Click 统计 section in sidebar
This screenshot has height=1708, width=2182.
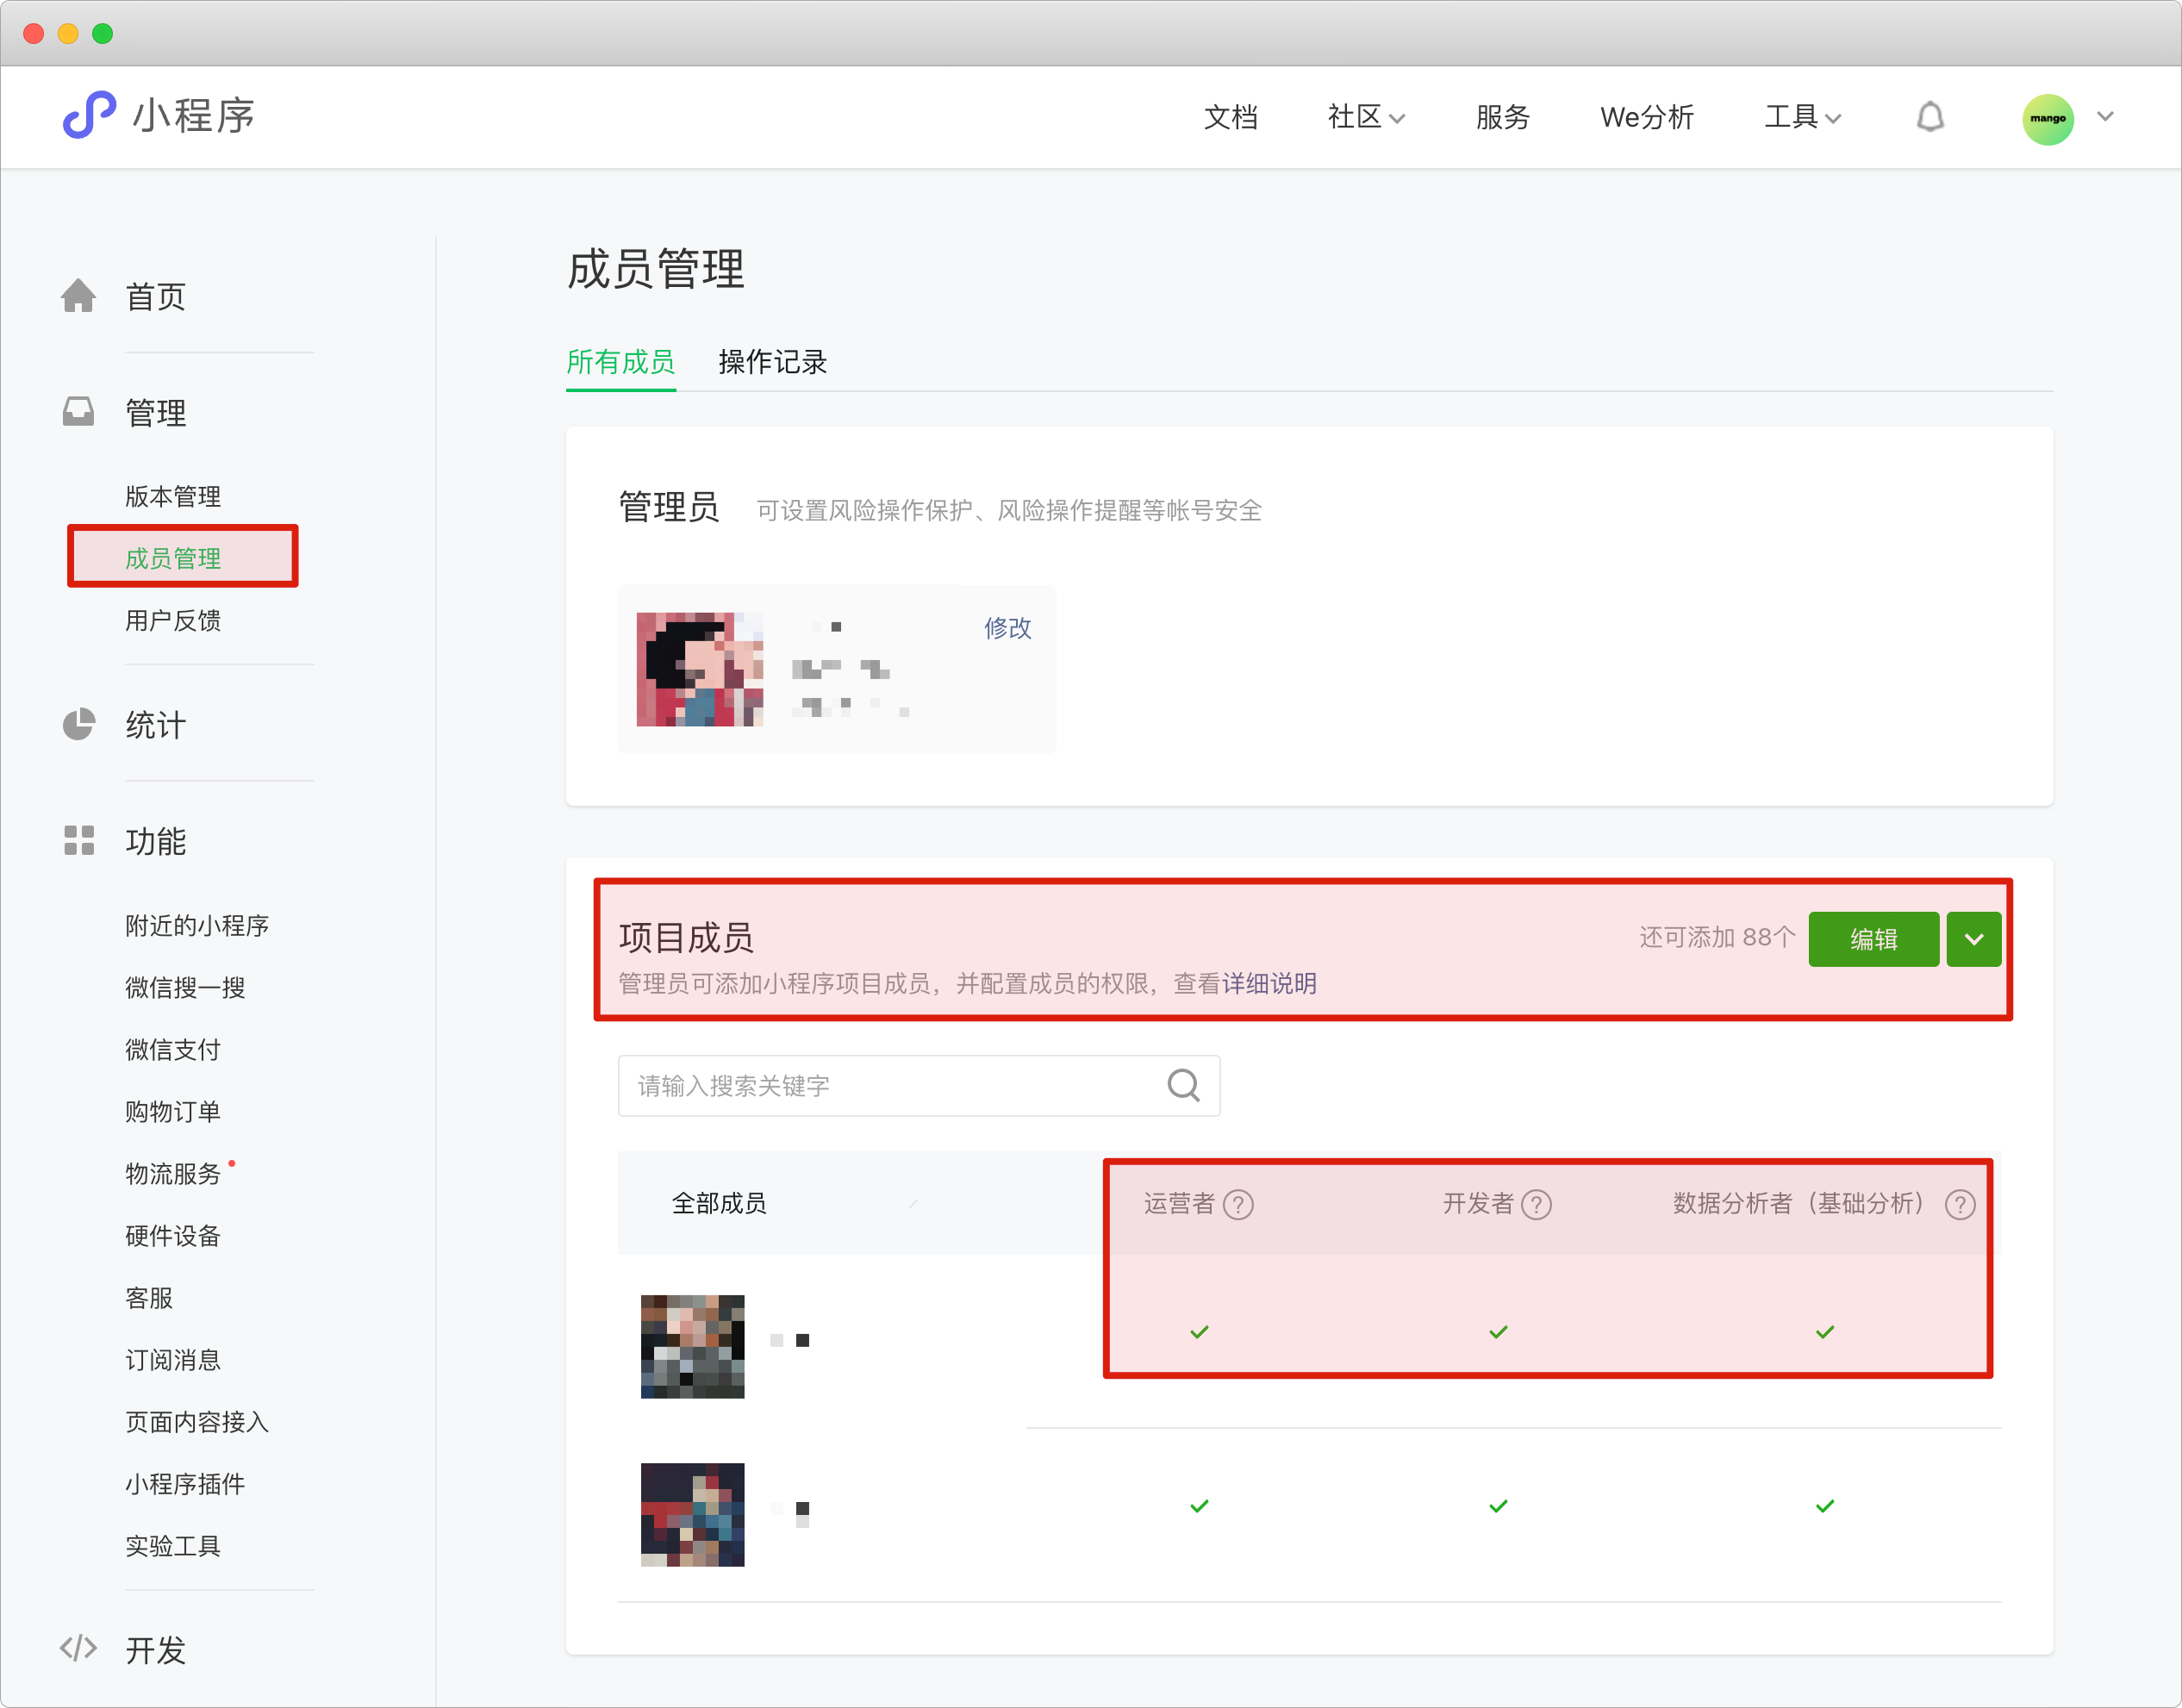pyautogui.click(x=155, y=725)
